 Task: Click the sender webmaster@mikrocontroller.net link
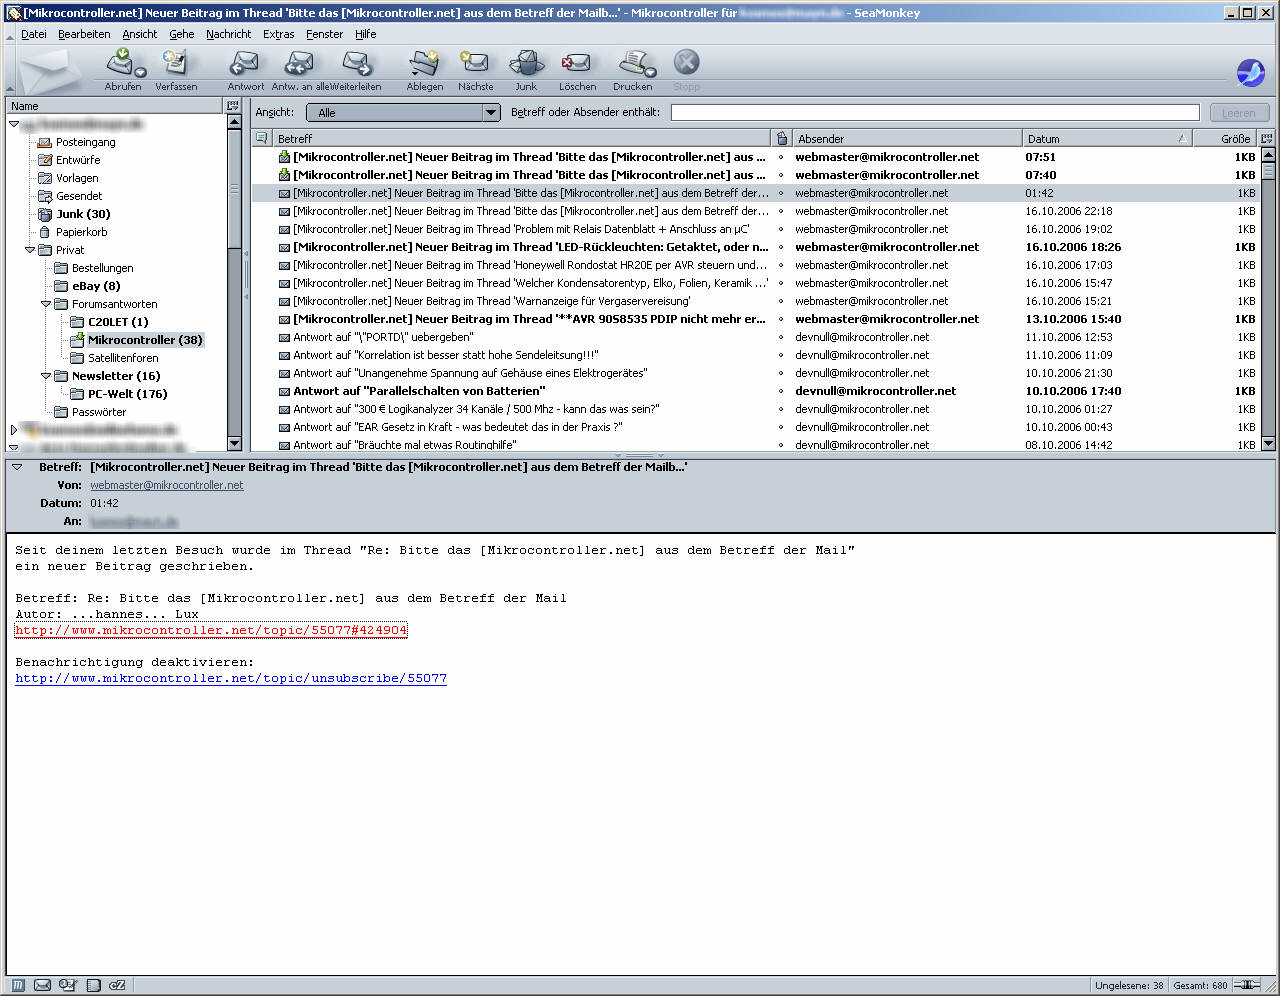[167, 485]
